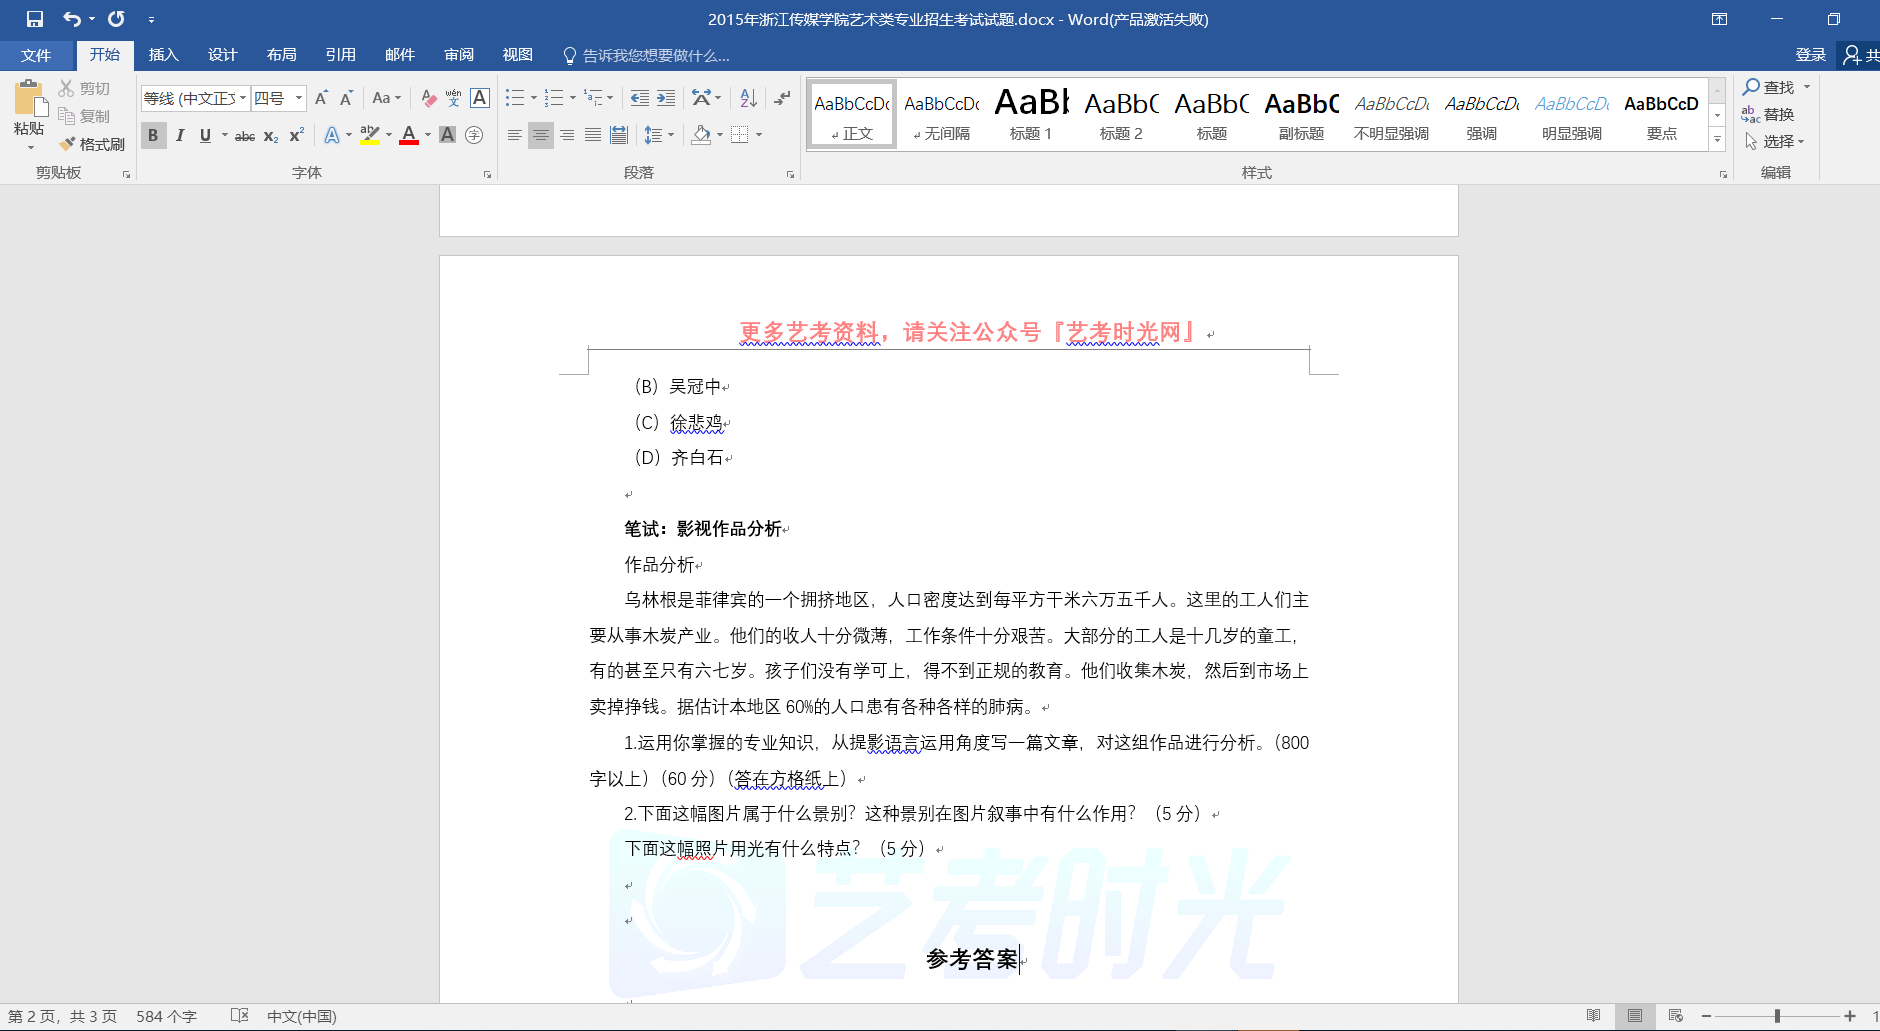Toggle Bold formatting
This screenshot has width=1880, height=1031.
coord(153,135)
